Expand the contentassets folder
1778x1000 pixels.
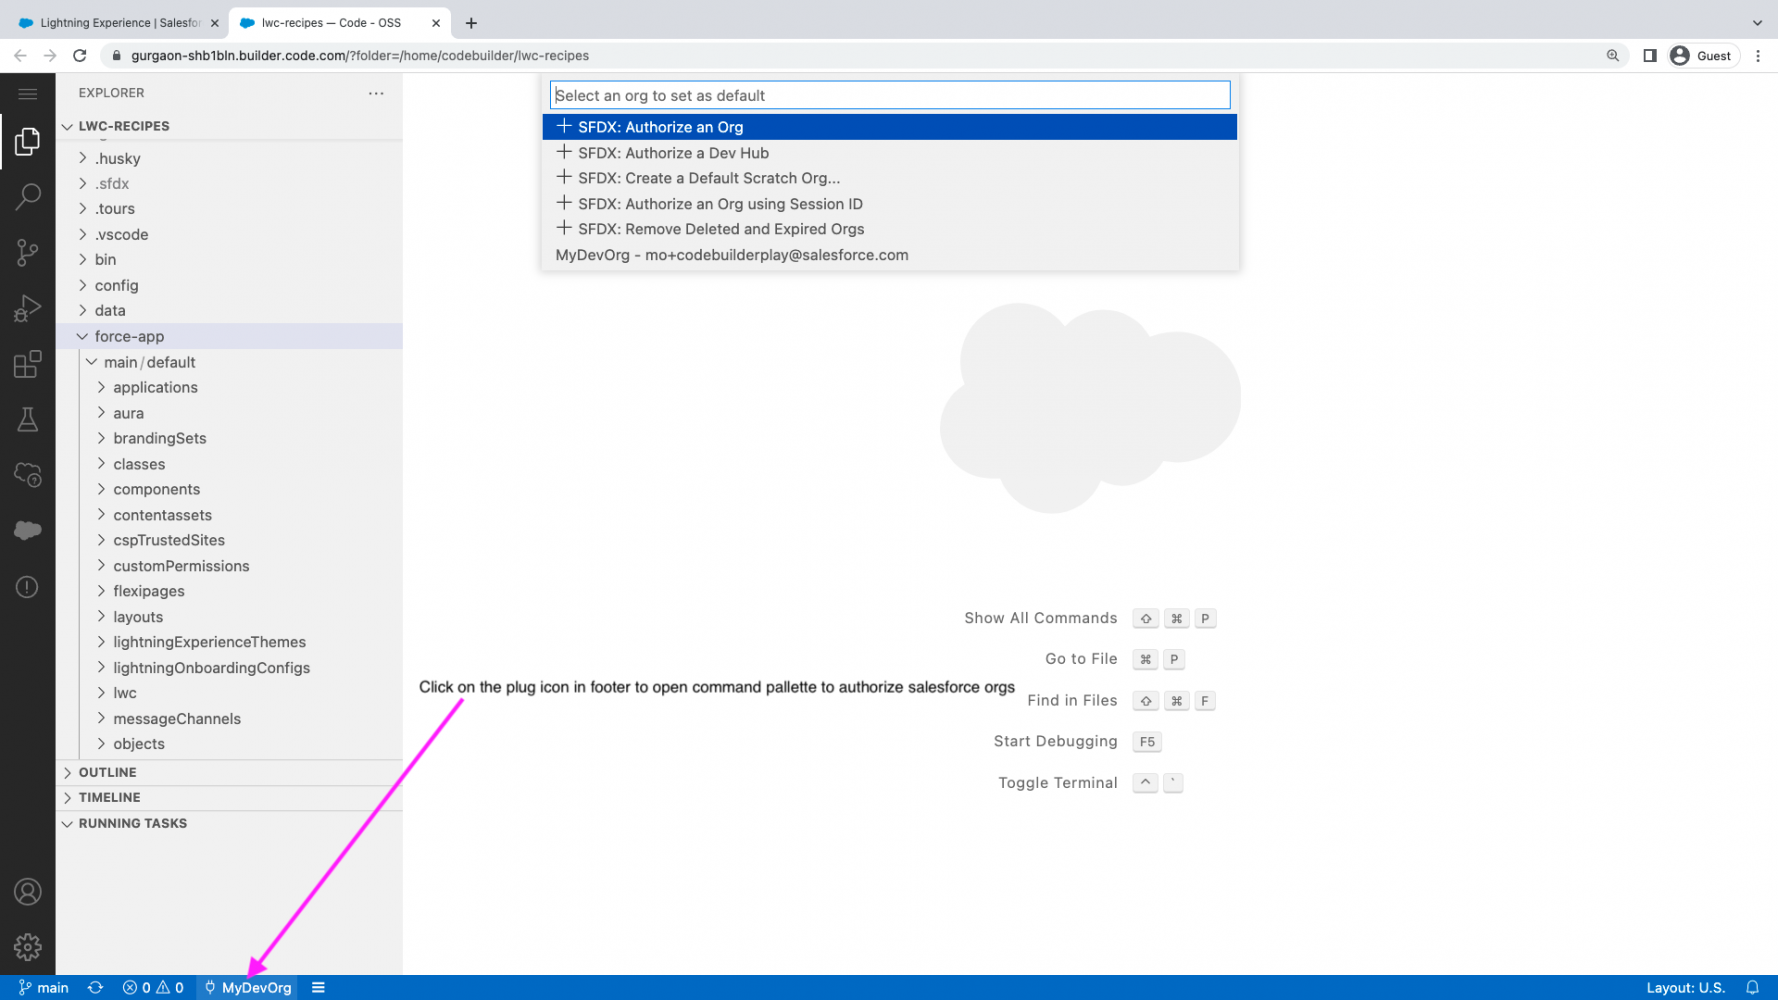click(x=230, y=515)
